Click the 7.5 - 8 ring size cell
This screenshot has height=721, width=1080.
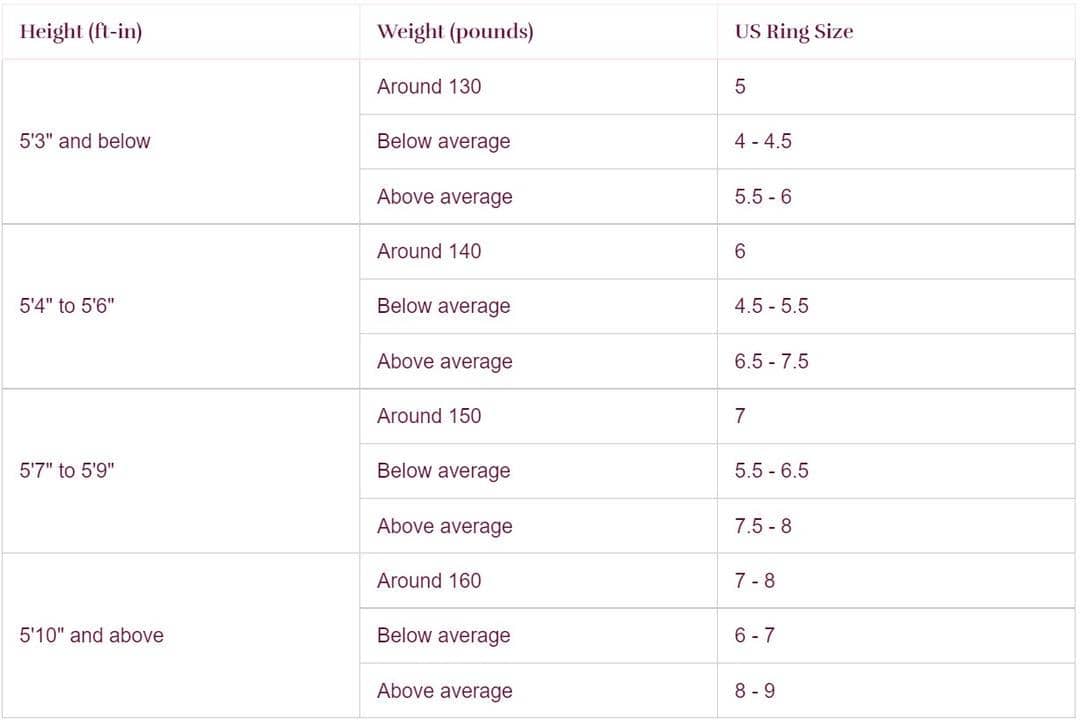click(x=763, y=526)
